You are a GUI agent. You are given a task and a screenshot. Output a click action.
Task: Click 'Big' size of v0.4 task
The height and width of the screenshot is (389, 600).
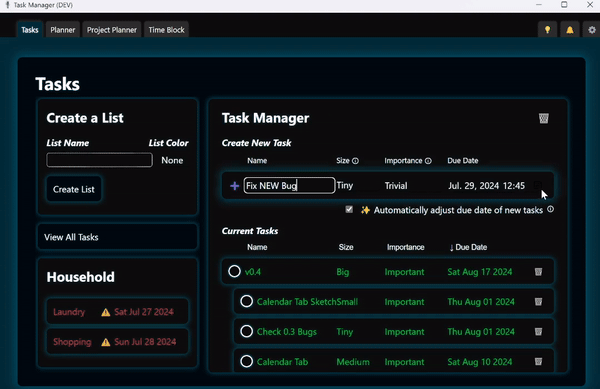coord(342,272)
